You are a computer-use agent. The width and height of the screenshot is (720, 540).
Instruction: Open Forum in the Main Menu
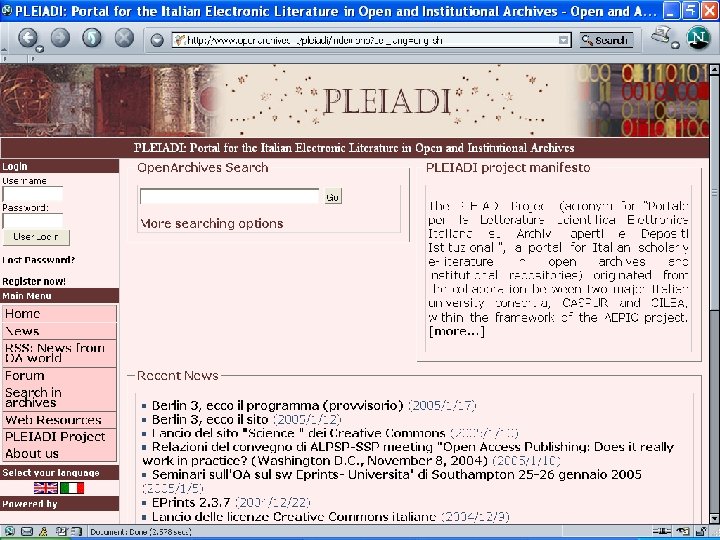click(x=59, y=376)
